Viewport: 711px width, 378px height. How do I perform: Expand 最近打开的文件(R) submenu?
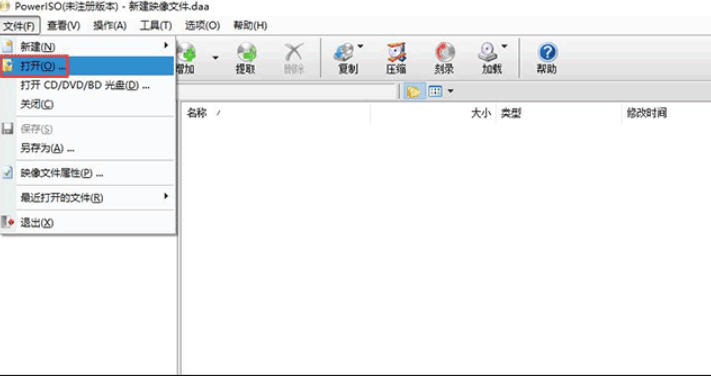point(88,198)
